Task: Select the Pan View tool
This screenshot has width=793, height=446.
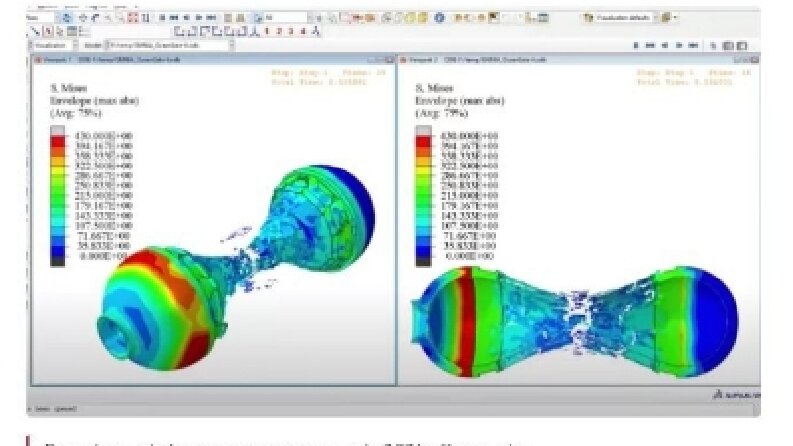Action: [83, 18]
